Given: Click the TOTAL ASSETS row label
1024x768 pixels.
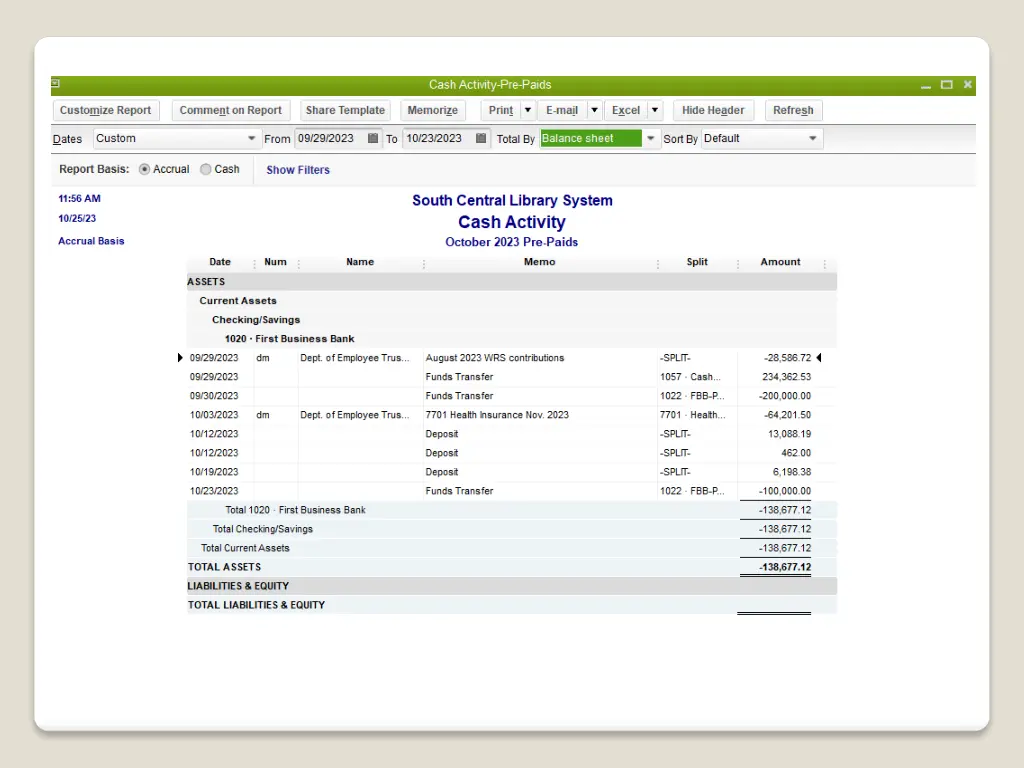Looking at the screenshot, I should pos(224,567).
